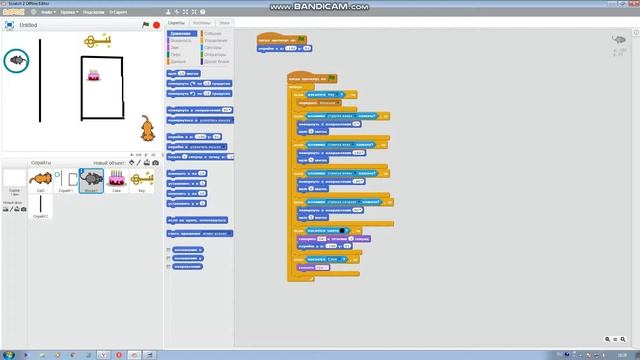Toggle the 'положение y' reporter checkbox

(x=168, y=258)
